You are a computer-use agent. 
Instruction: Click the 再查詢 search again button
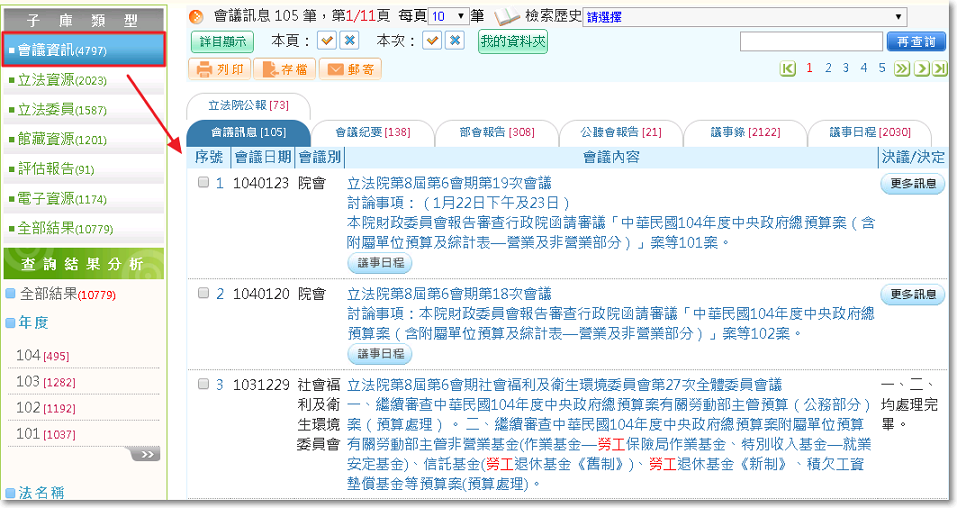915,41
